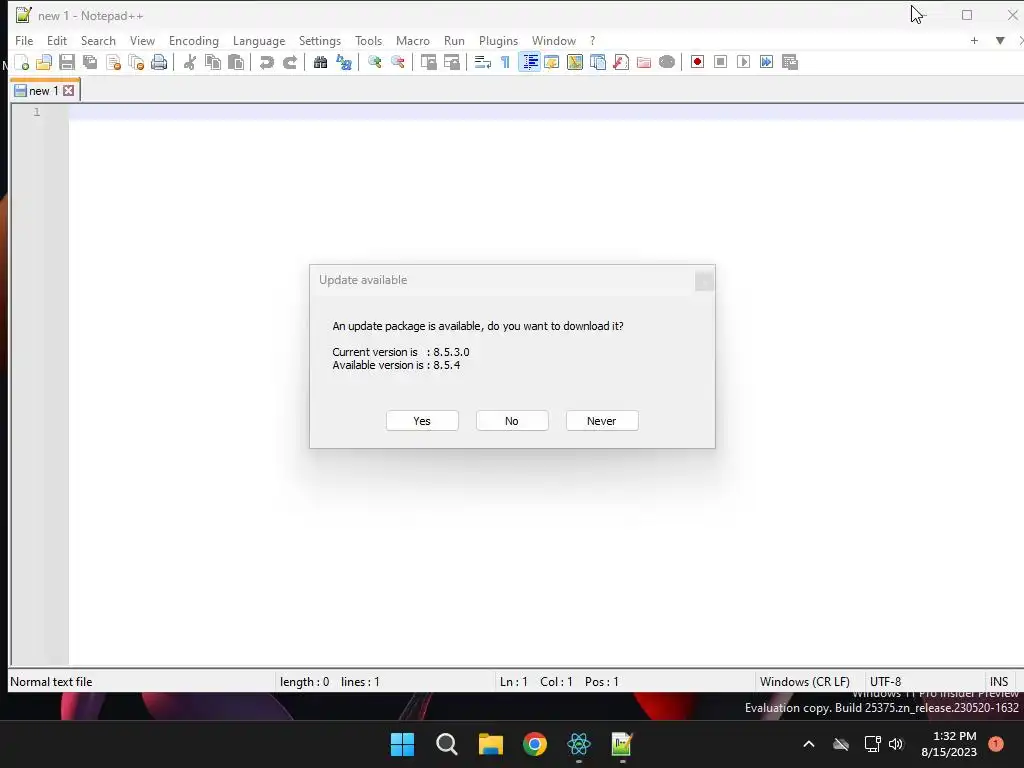Run macro multiple times icon
Image resolution: width=1024 pixels, height=768 pixels.
pyautogui.click(x=766, y=62)
